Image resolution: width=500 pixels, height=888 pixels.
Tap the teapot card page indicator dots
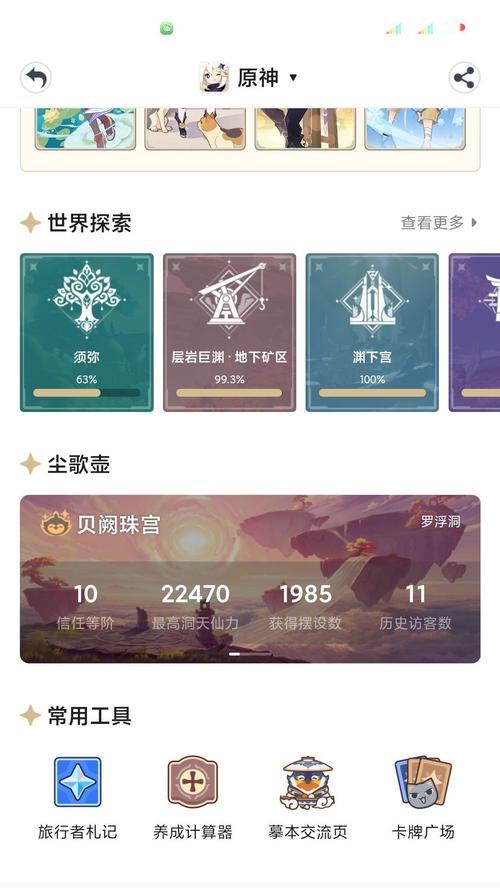tap(250, 654)
